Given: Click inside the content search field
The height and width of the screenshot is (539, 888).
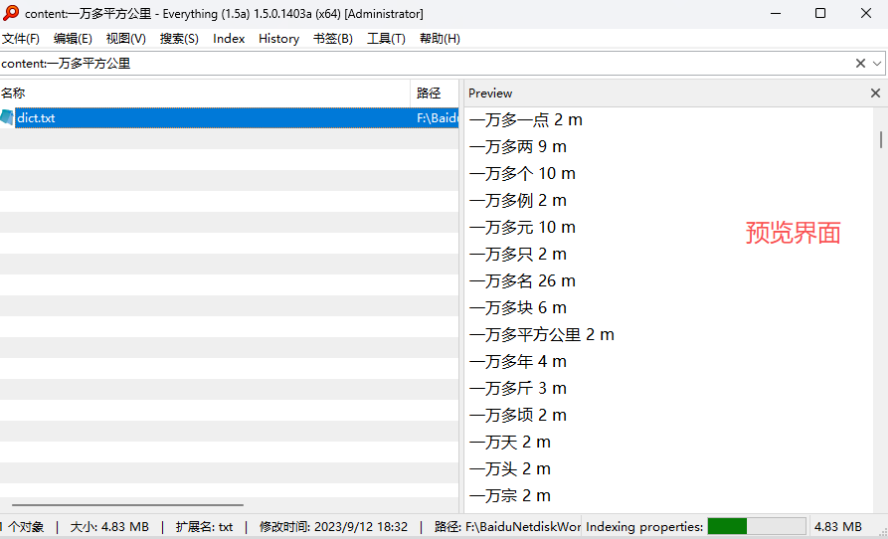Looking at the screenshot, I should click(425, 63).
